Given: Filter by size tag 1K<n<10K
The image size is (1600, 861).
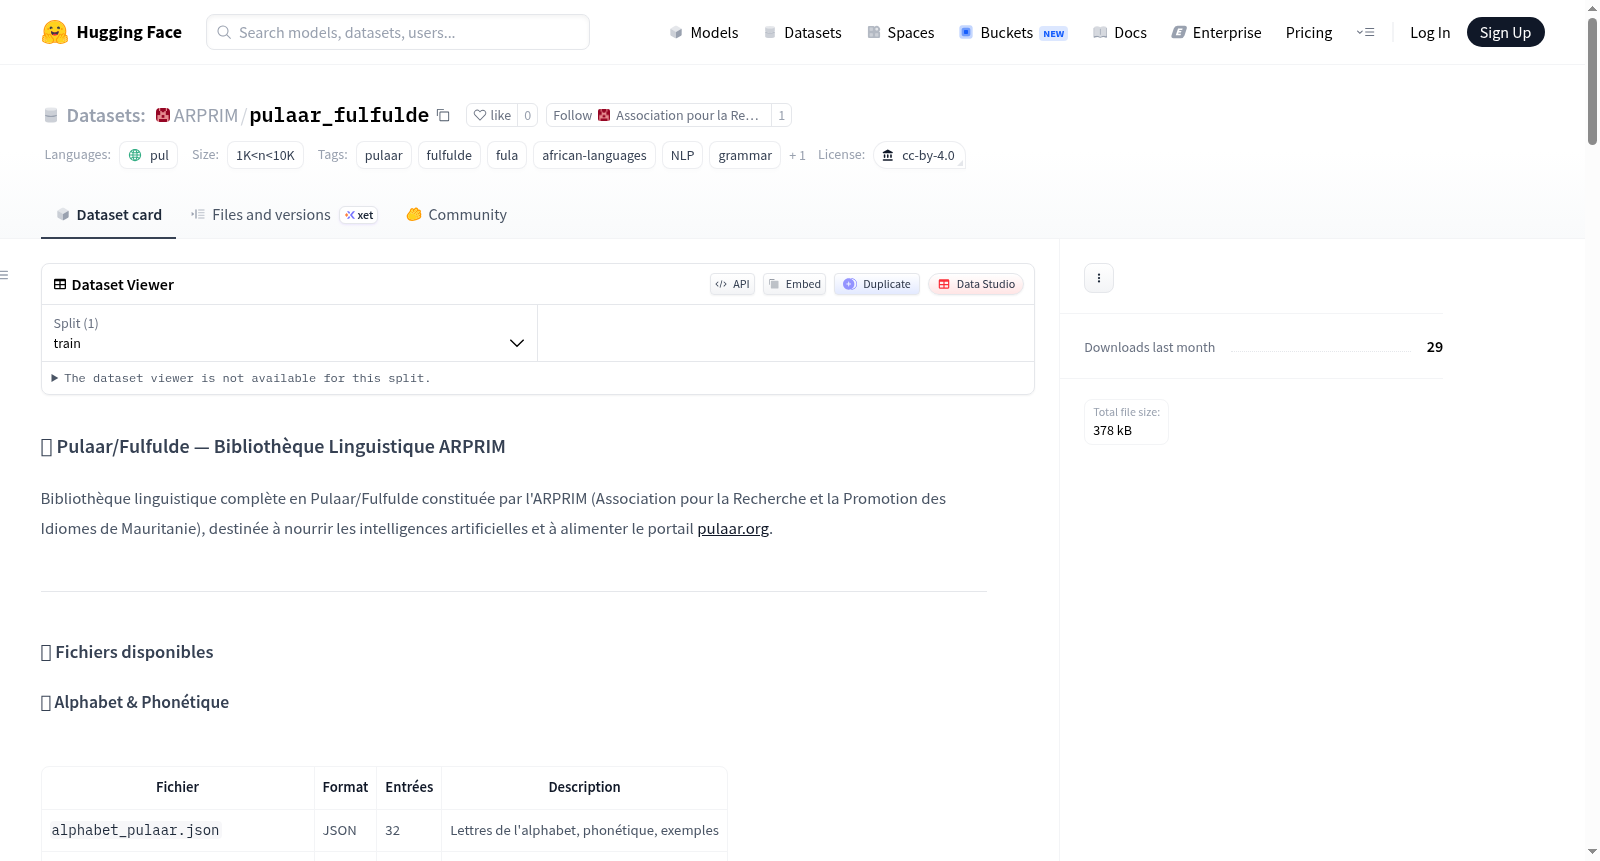Looking at the screenshot, I should (265, 155).
